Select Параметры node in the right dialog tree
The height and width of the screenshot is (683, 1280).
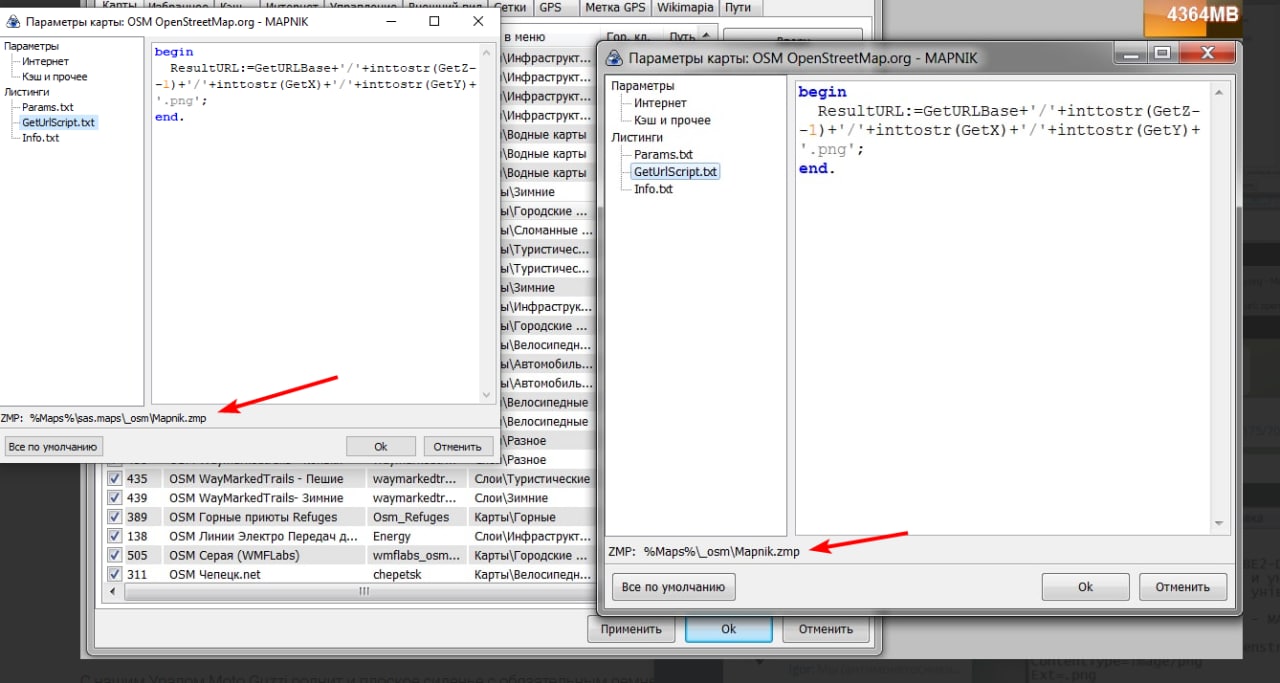[x=643, y=86]
